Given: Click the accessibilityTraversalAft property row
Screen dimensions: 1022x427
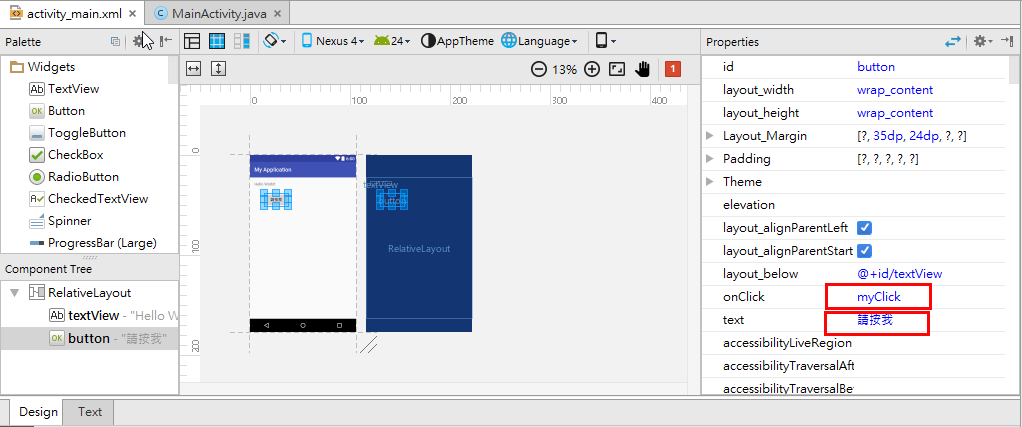Looking at the screenshot, I should [853, 366].
